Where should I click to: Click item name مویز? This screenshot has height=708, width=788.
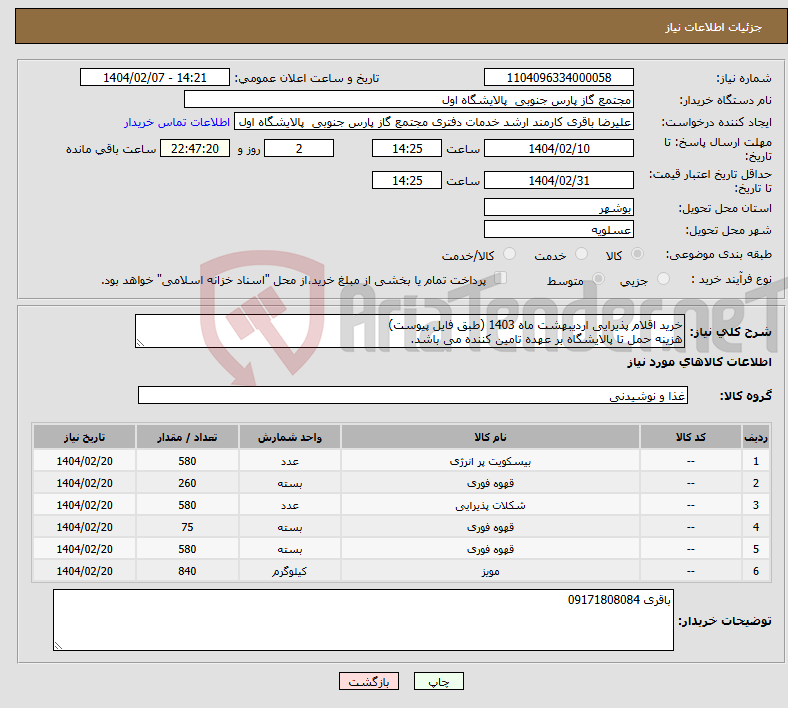click(x=490, y=571)
